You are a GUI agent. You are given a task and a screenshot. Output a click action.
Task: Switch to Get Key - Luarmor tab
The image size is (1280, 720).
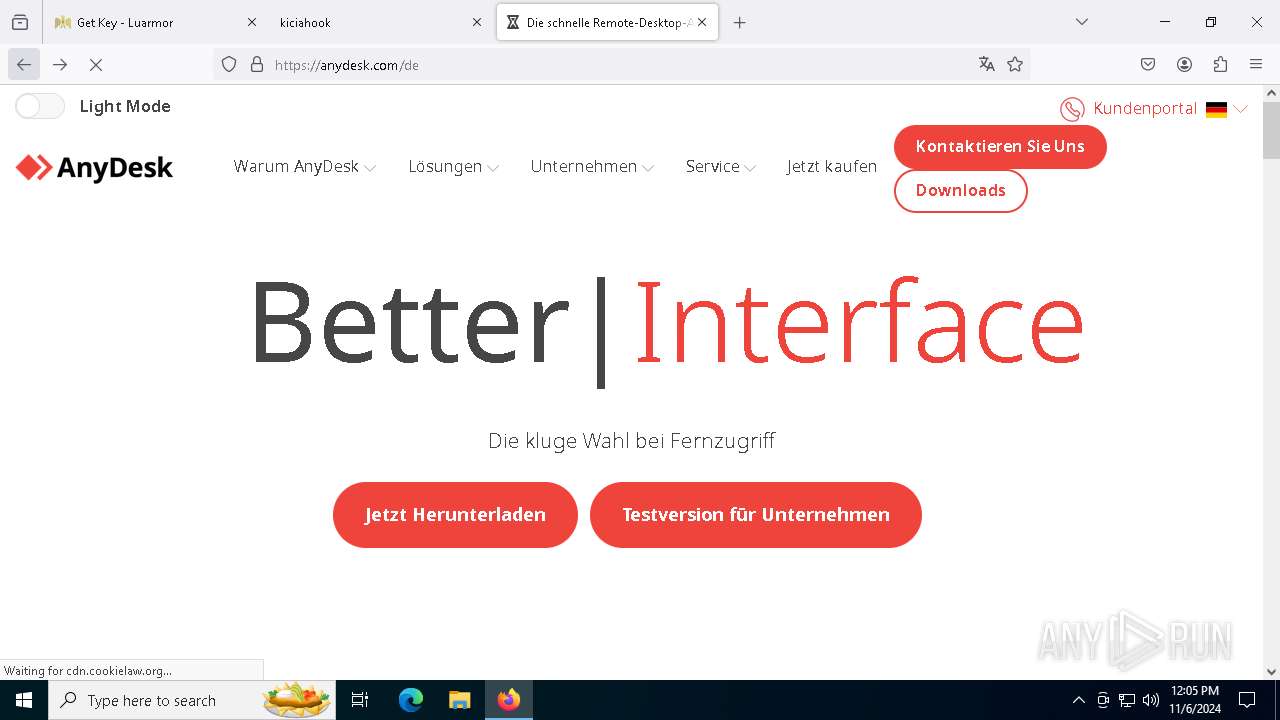(154, 22)
